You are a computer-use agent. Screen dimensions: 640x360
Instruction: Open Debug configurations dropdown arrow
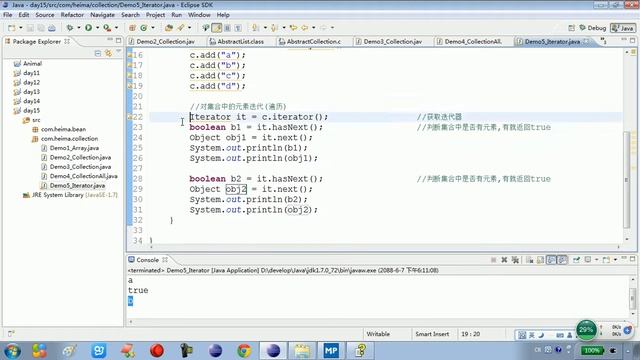click(x=79, y=28)
